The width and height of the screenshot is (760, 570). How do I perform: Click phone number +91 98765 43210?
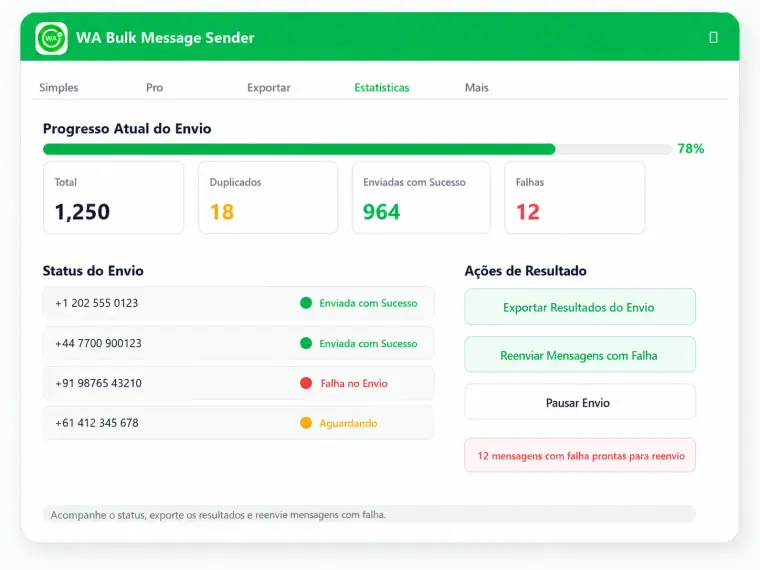[x=98, y=383]
